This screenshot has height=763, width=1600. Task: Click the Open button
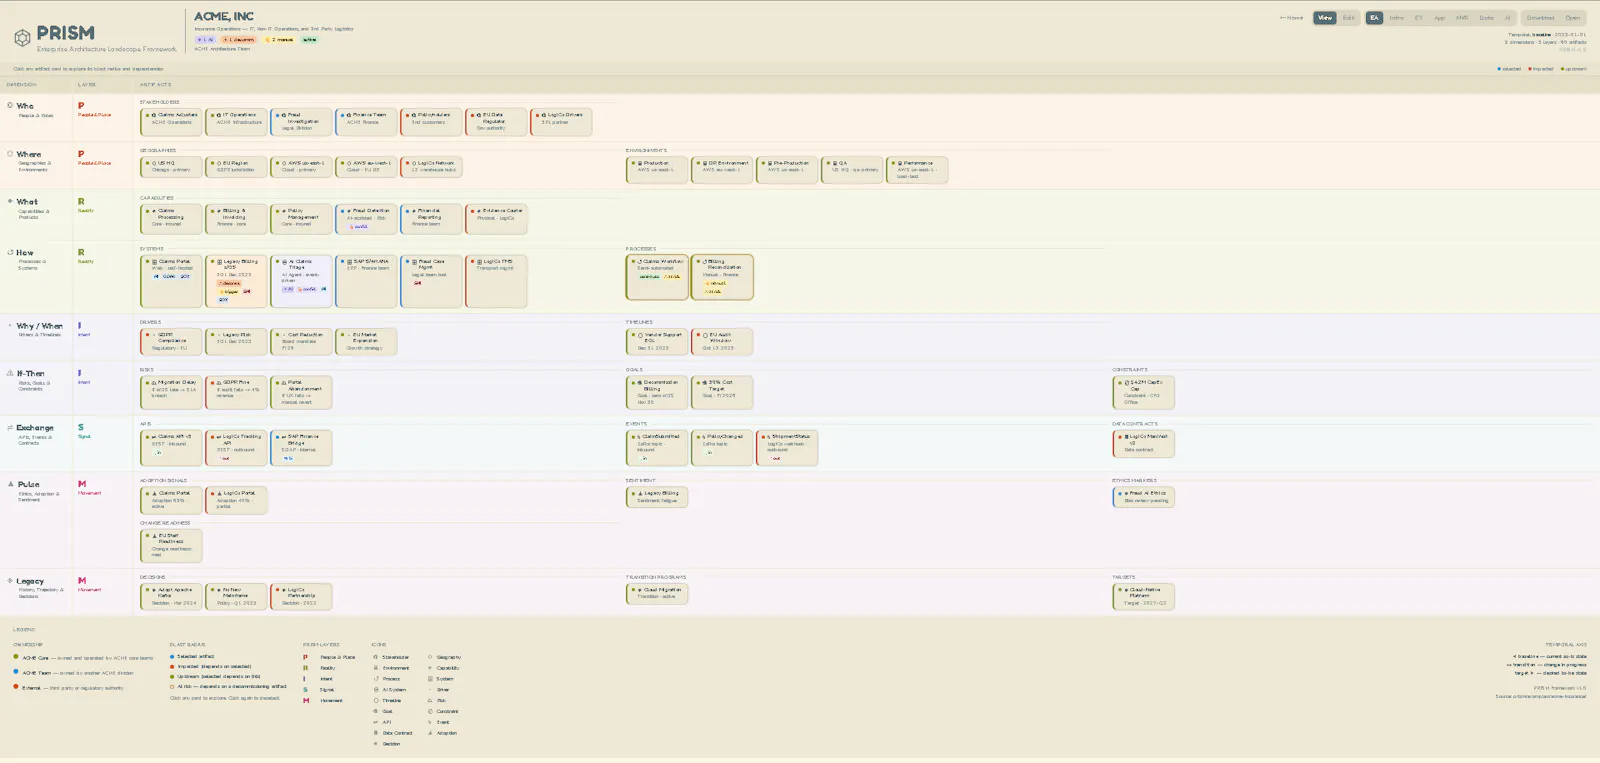(x=1573, y=18)
